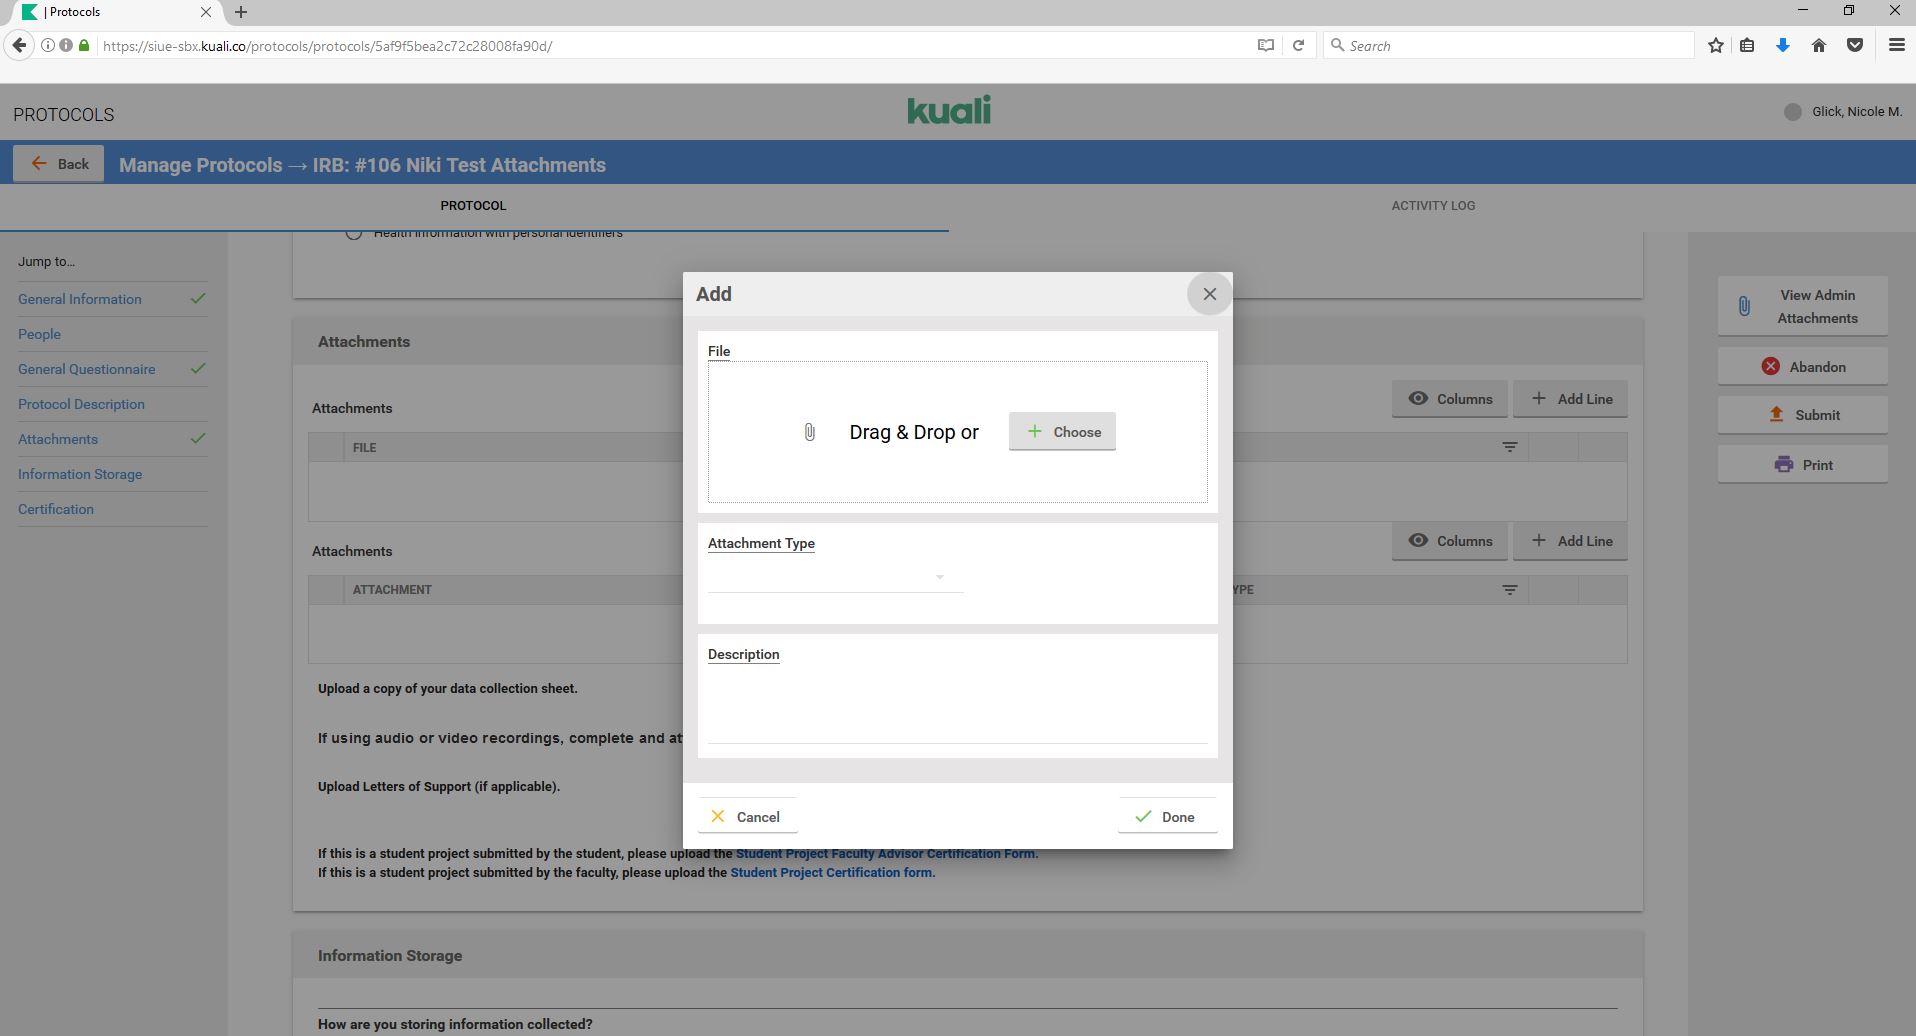Open View Admin Attachments

pos(1802,307)
